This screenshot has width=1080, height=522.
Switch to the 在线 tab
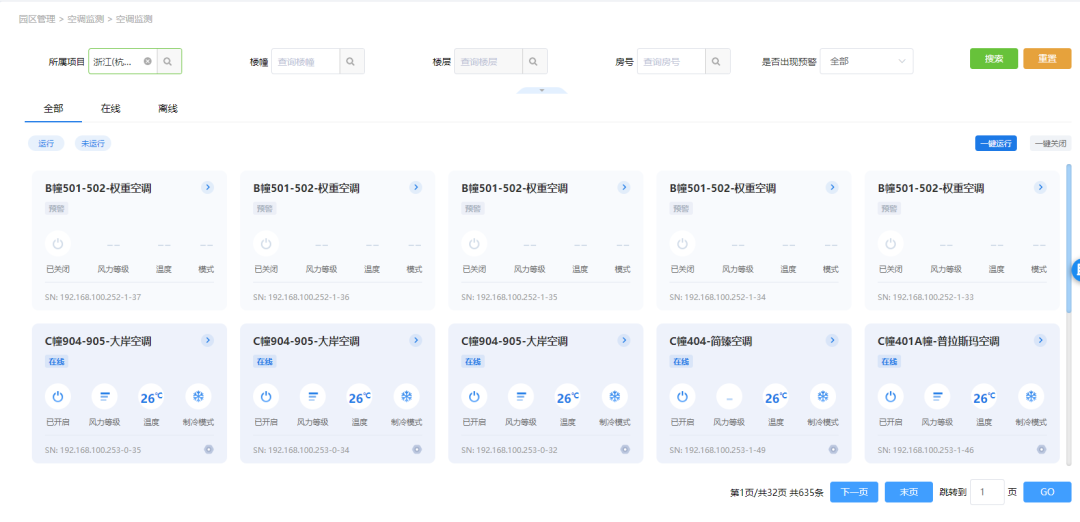(x=111, y=108)
